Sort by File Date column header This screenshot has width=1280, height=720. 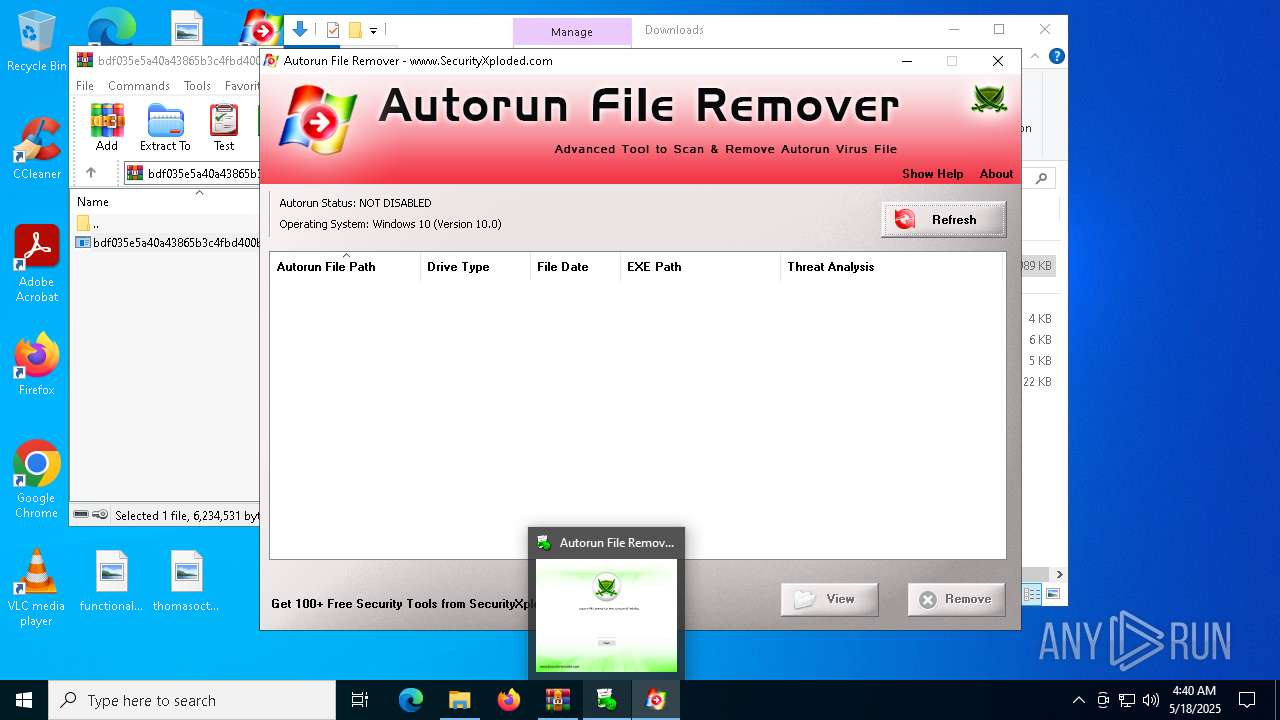tap(575, 267)
